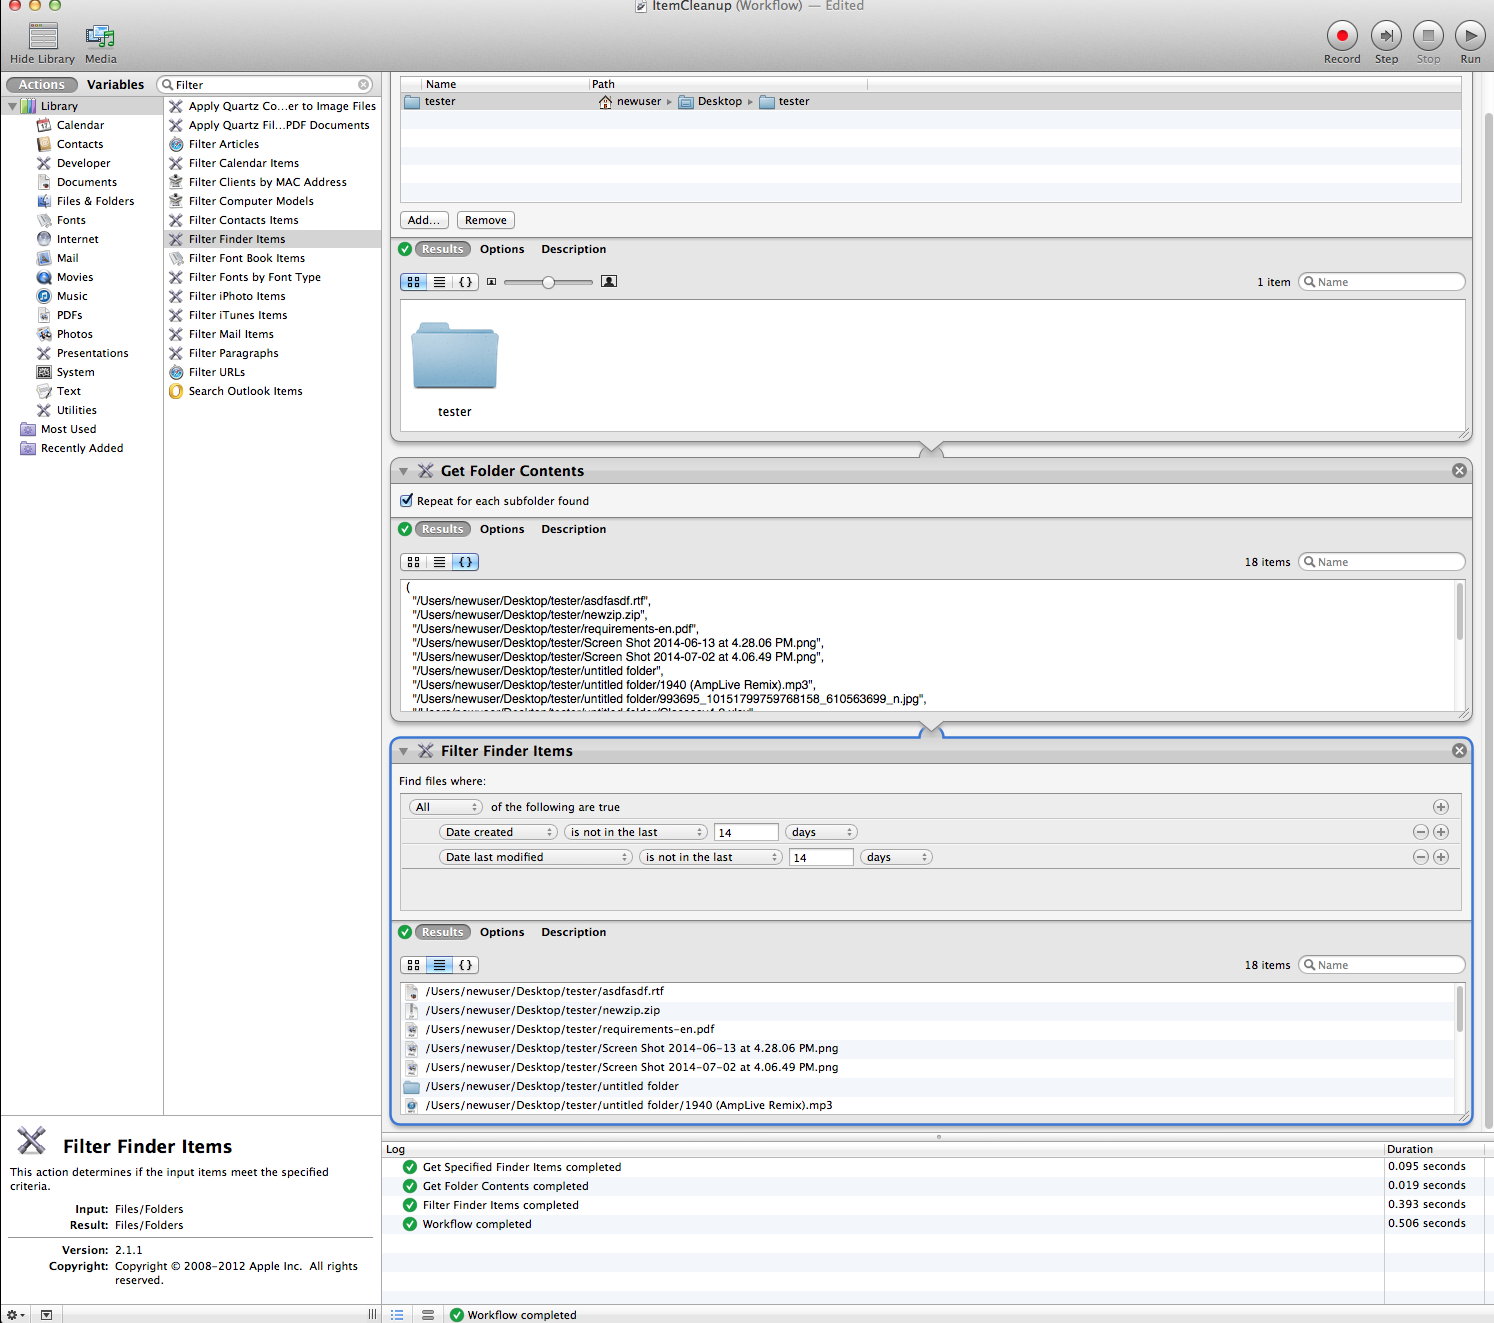The image size is (1494, 1323).
Task: Run the workflow with Run icon
Action: [1470, 36]
